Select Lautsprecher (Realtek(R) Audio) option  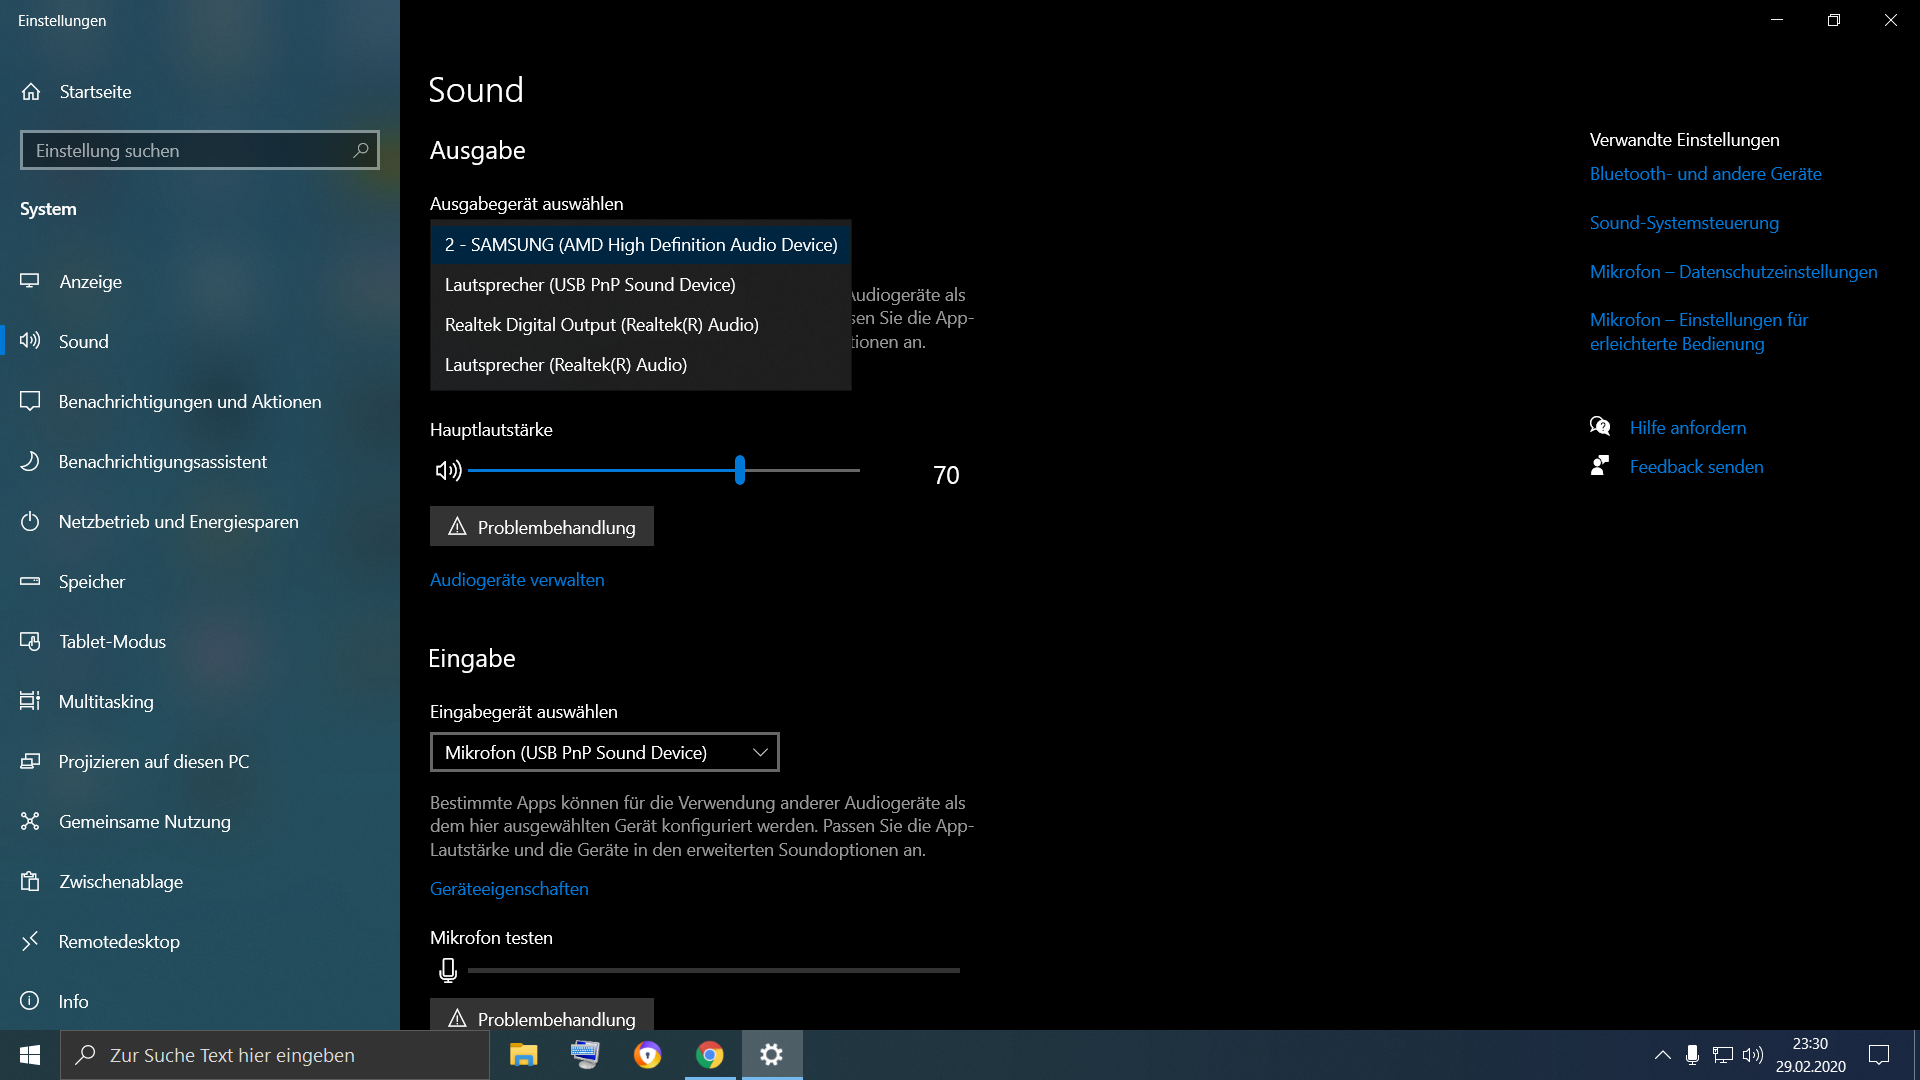click(565, 365)
